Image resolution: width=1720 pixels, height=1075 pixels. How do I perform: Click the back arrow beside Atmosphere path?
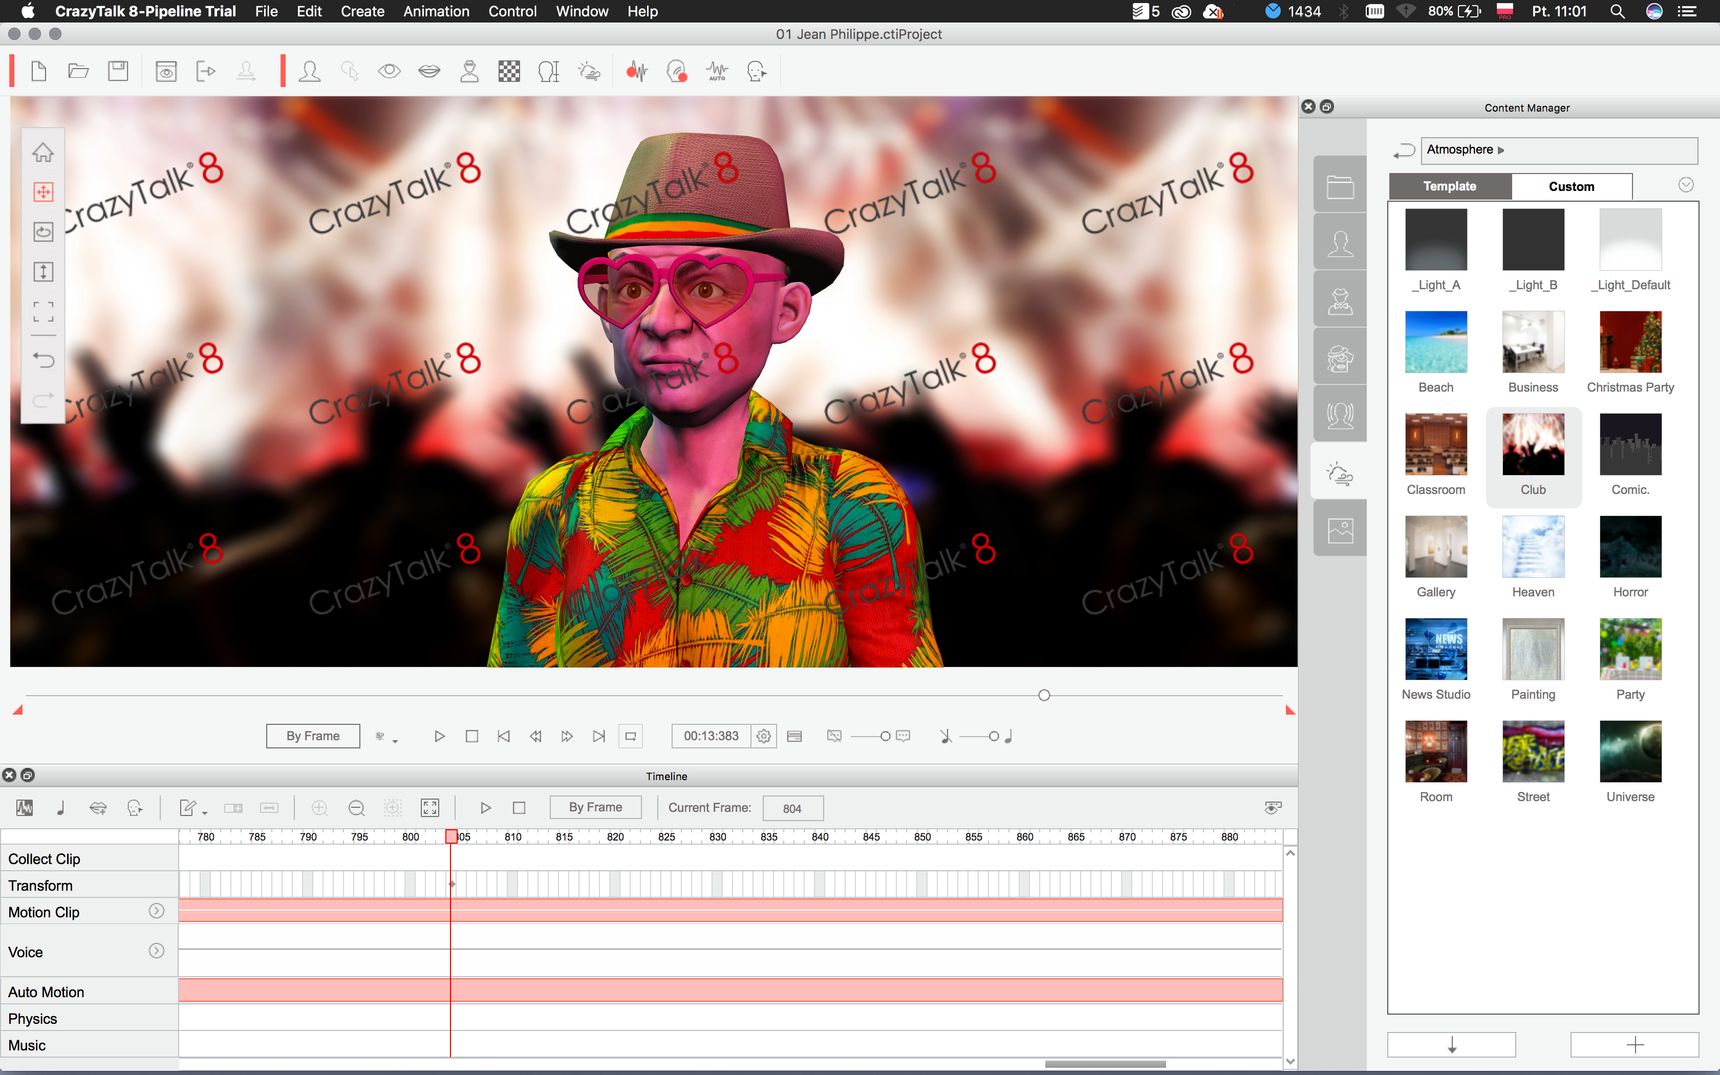coord(1404,150)
